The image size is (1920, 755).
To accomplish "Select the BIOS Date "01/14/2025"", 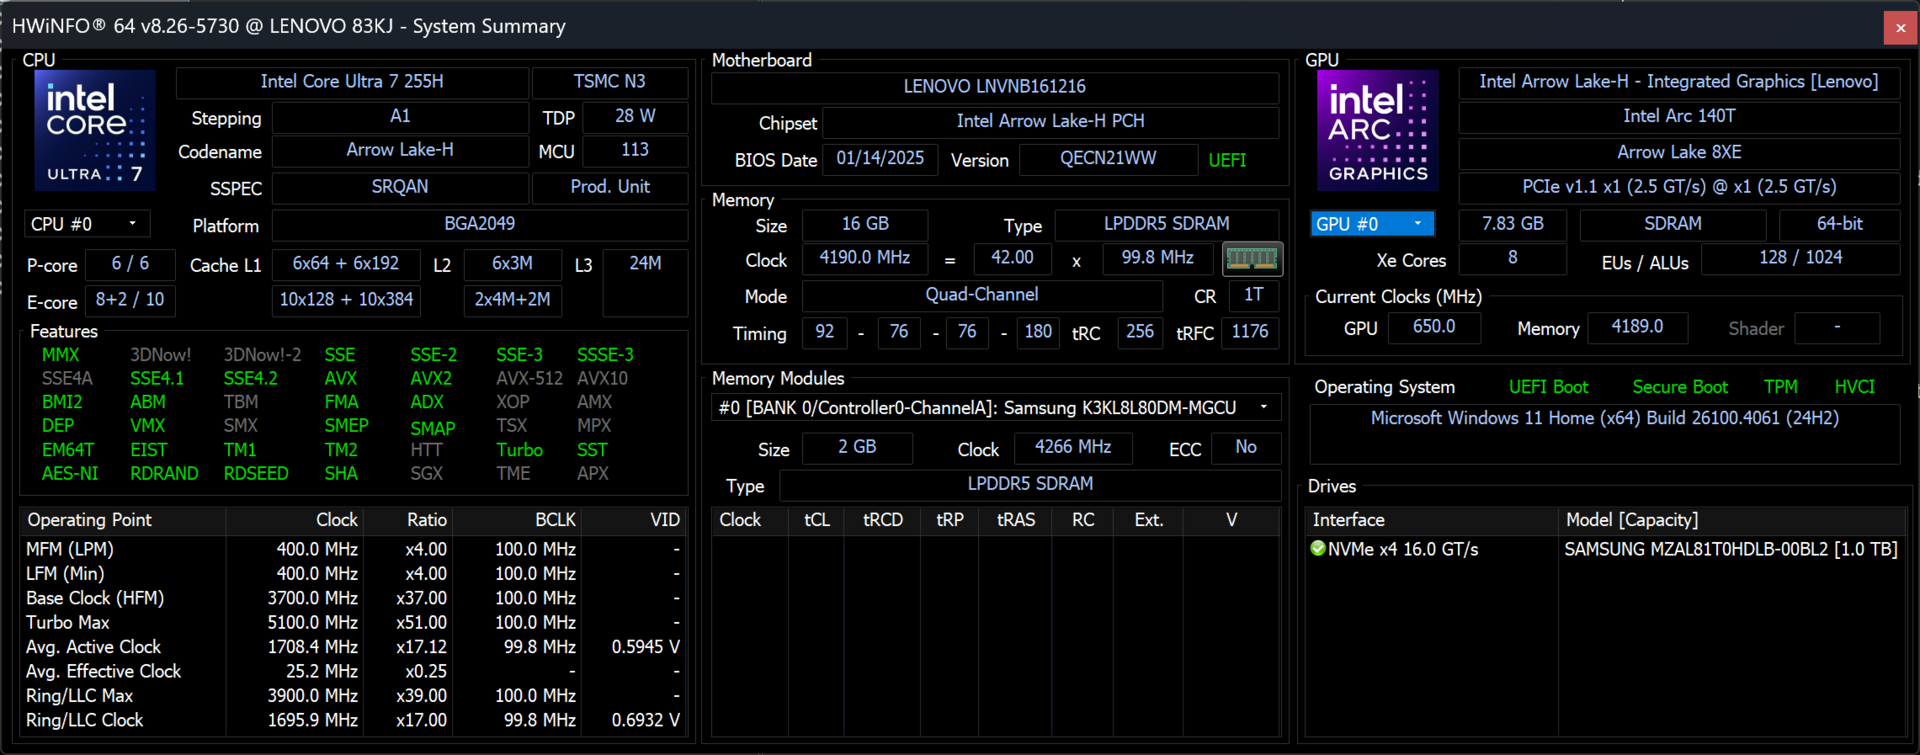I will 880,159.
